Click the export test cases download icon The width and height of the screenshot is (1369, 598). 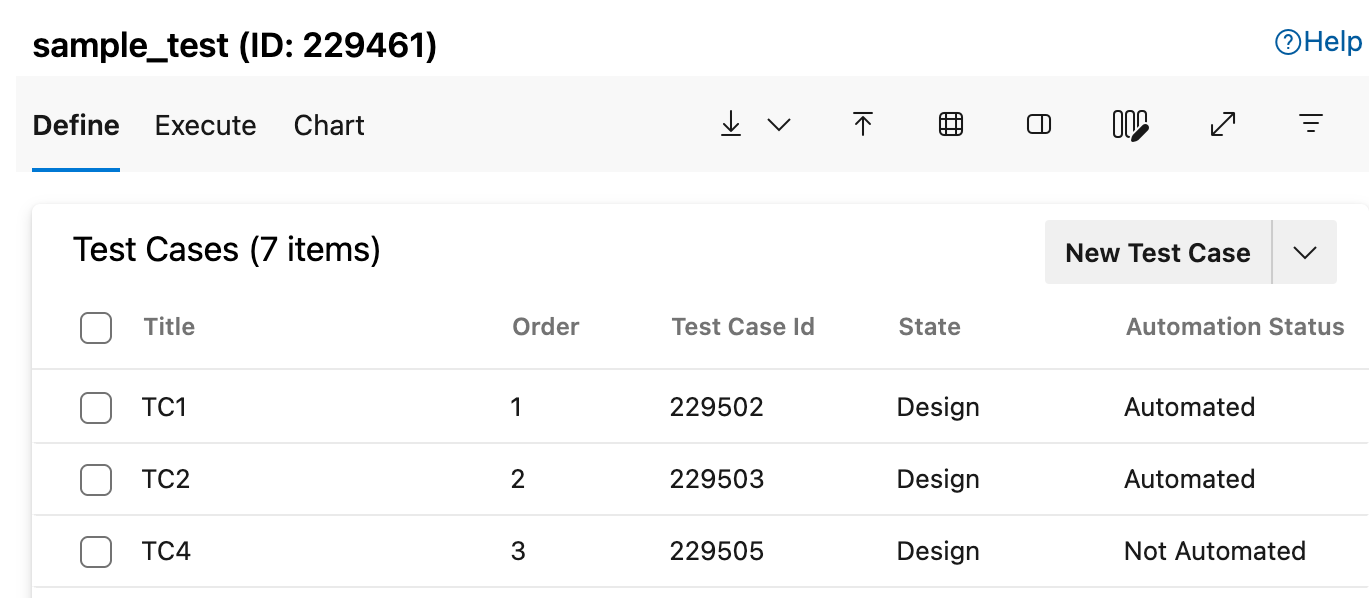click(x=731, y=124)
